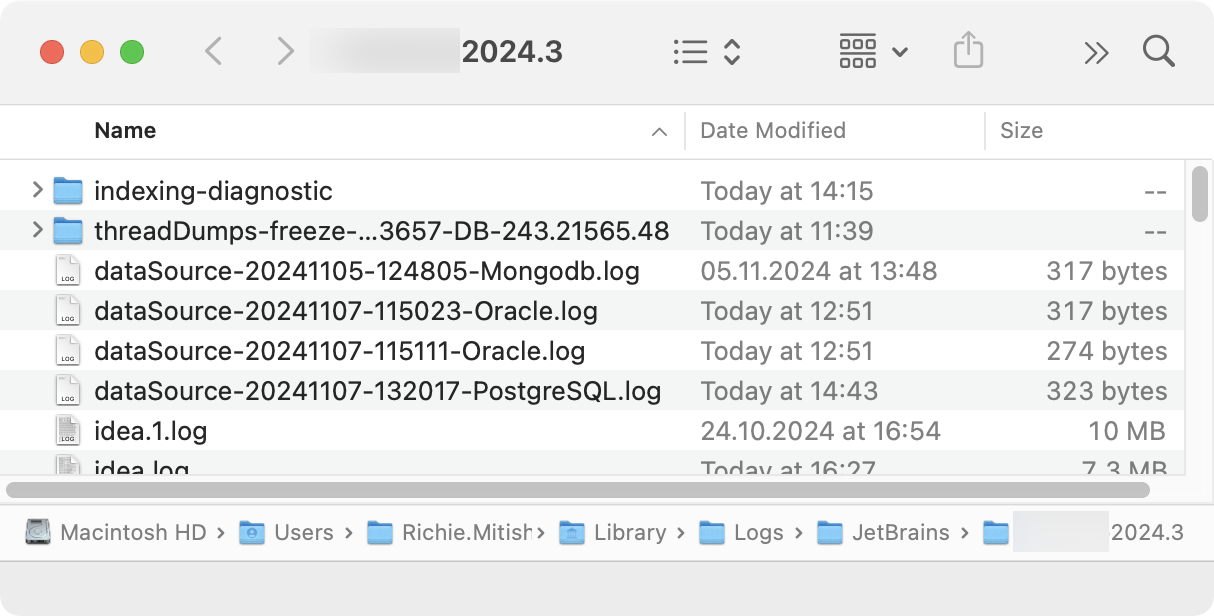This screenshot has height=616, width=1214.
Task: Open the Share menu icon
Action: point(967,51)
